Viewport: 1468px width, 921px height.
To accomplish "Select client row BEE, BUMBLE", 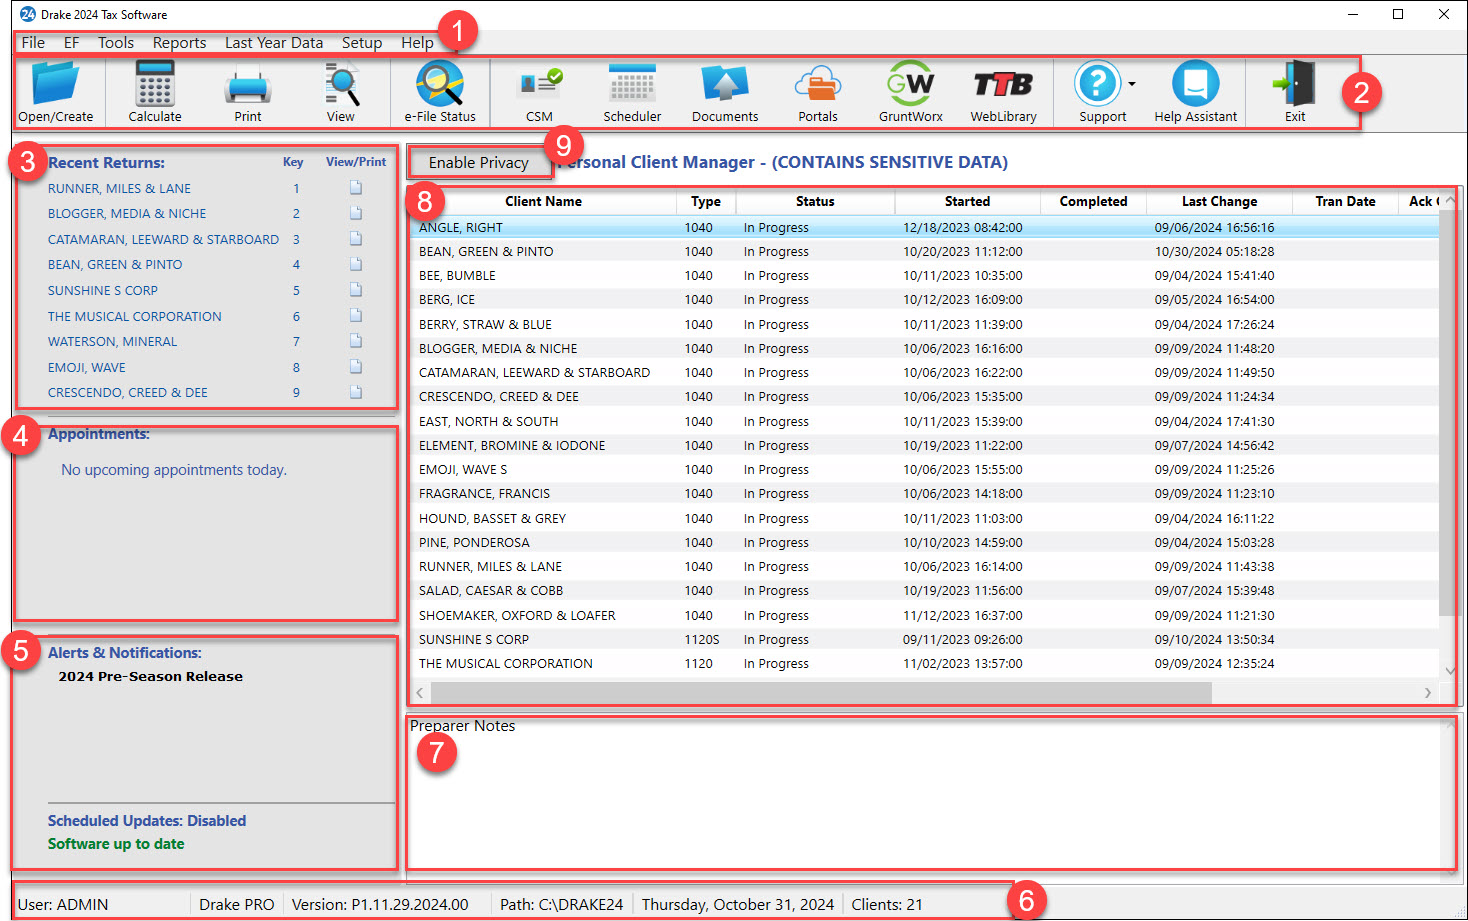I will tap(925, 275).
